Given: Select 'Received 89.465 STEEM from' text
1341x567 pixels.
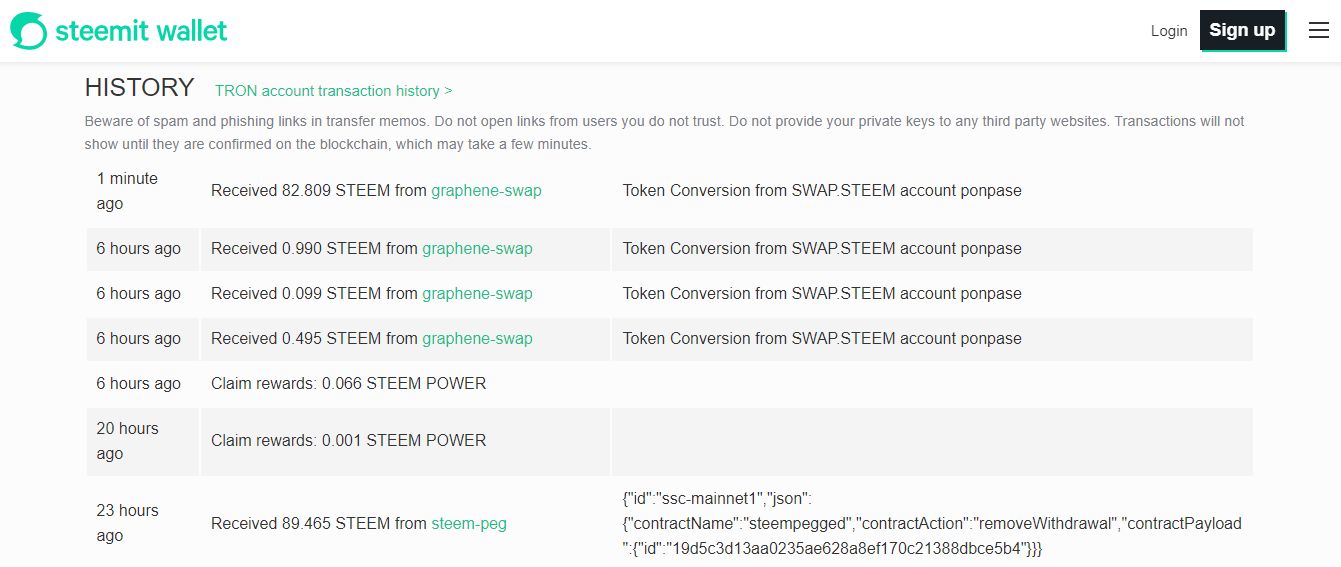Looking at the screenshot, I should [x=319, y=523].
